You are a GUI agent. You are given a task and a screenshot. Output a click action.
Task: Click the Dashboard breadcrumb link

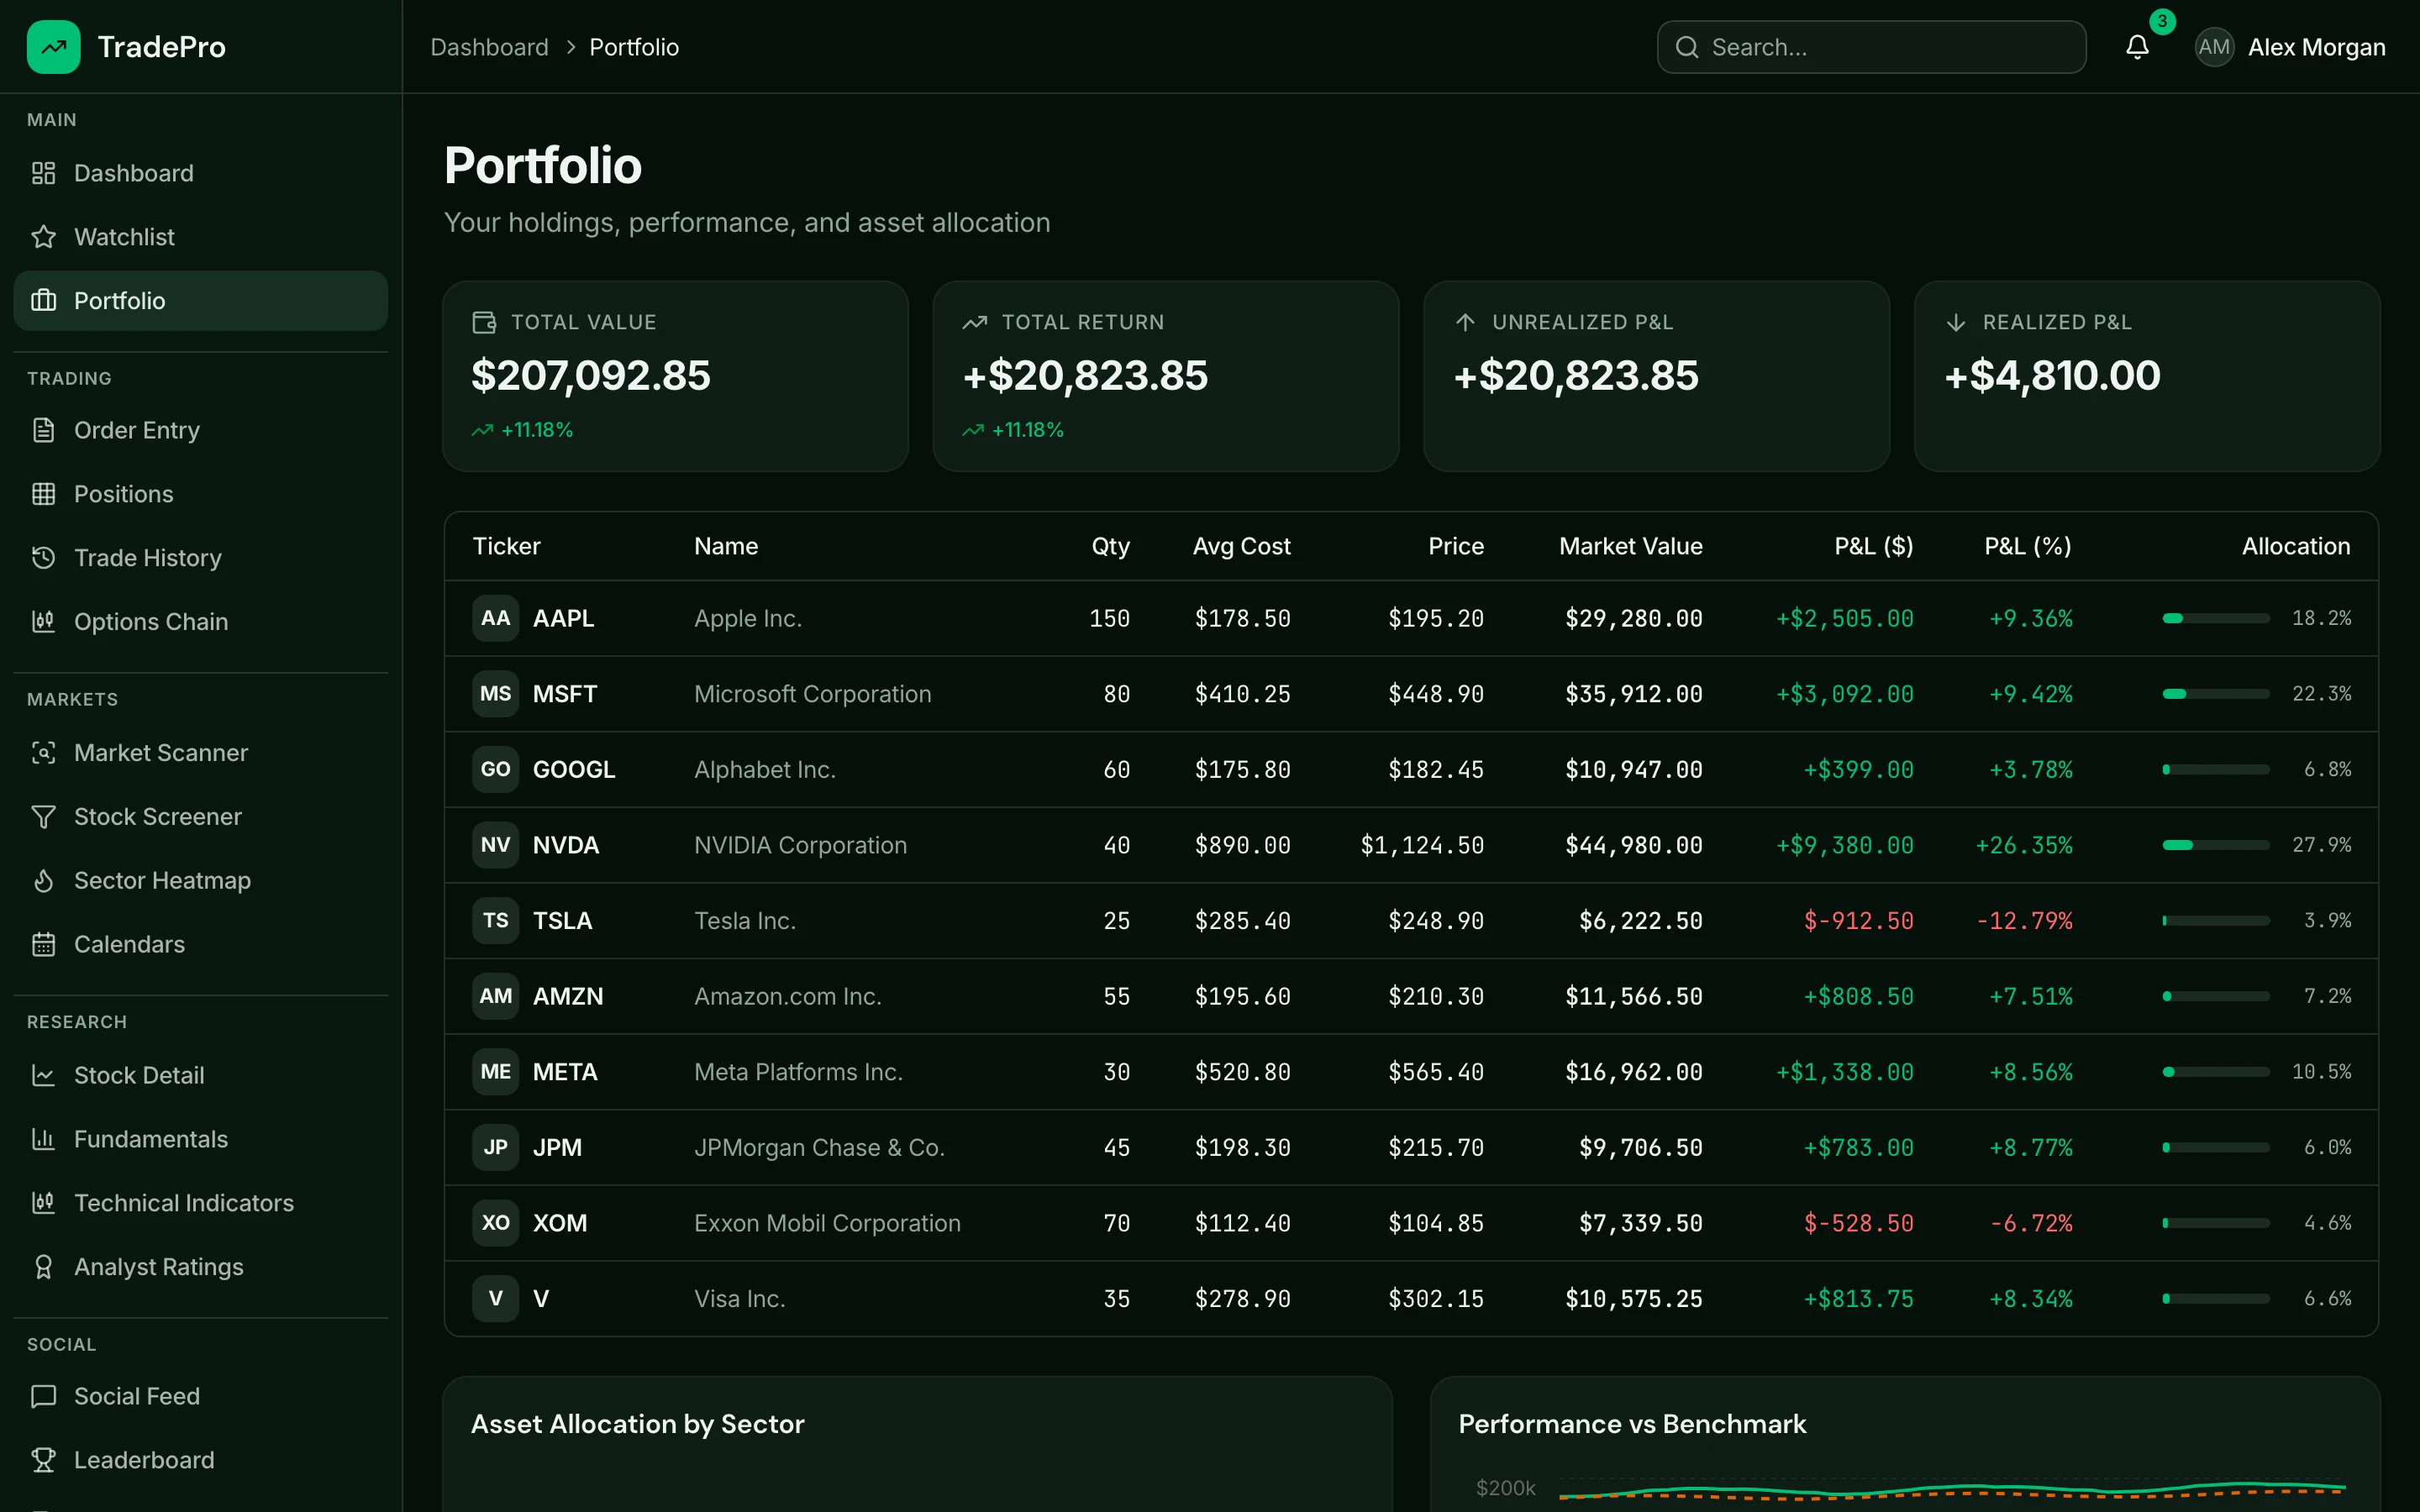point(489,47)
